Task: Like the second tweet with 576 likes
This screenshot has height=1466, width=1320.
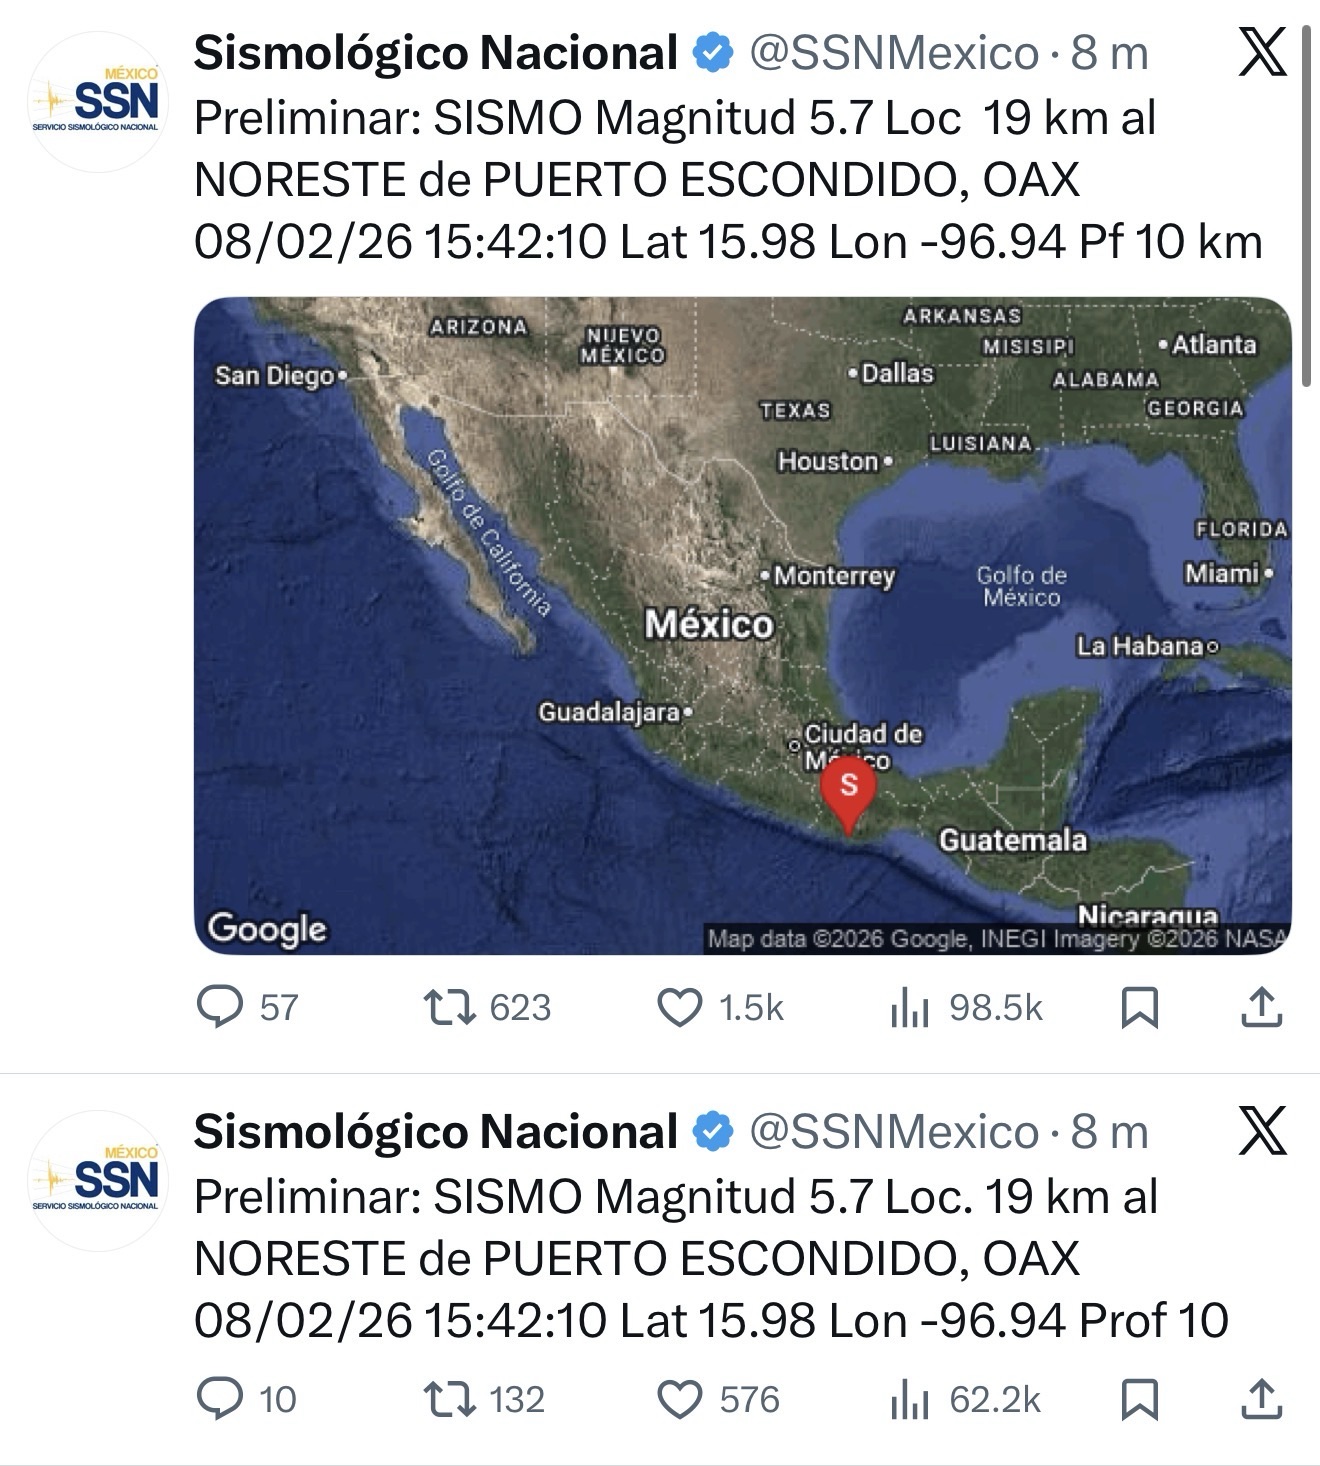Action: coord(680,1399)
